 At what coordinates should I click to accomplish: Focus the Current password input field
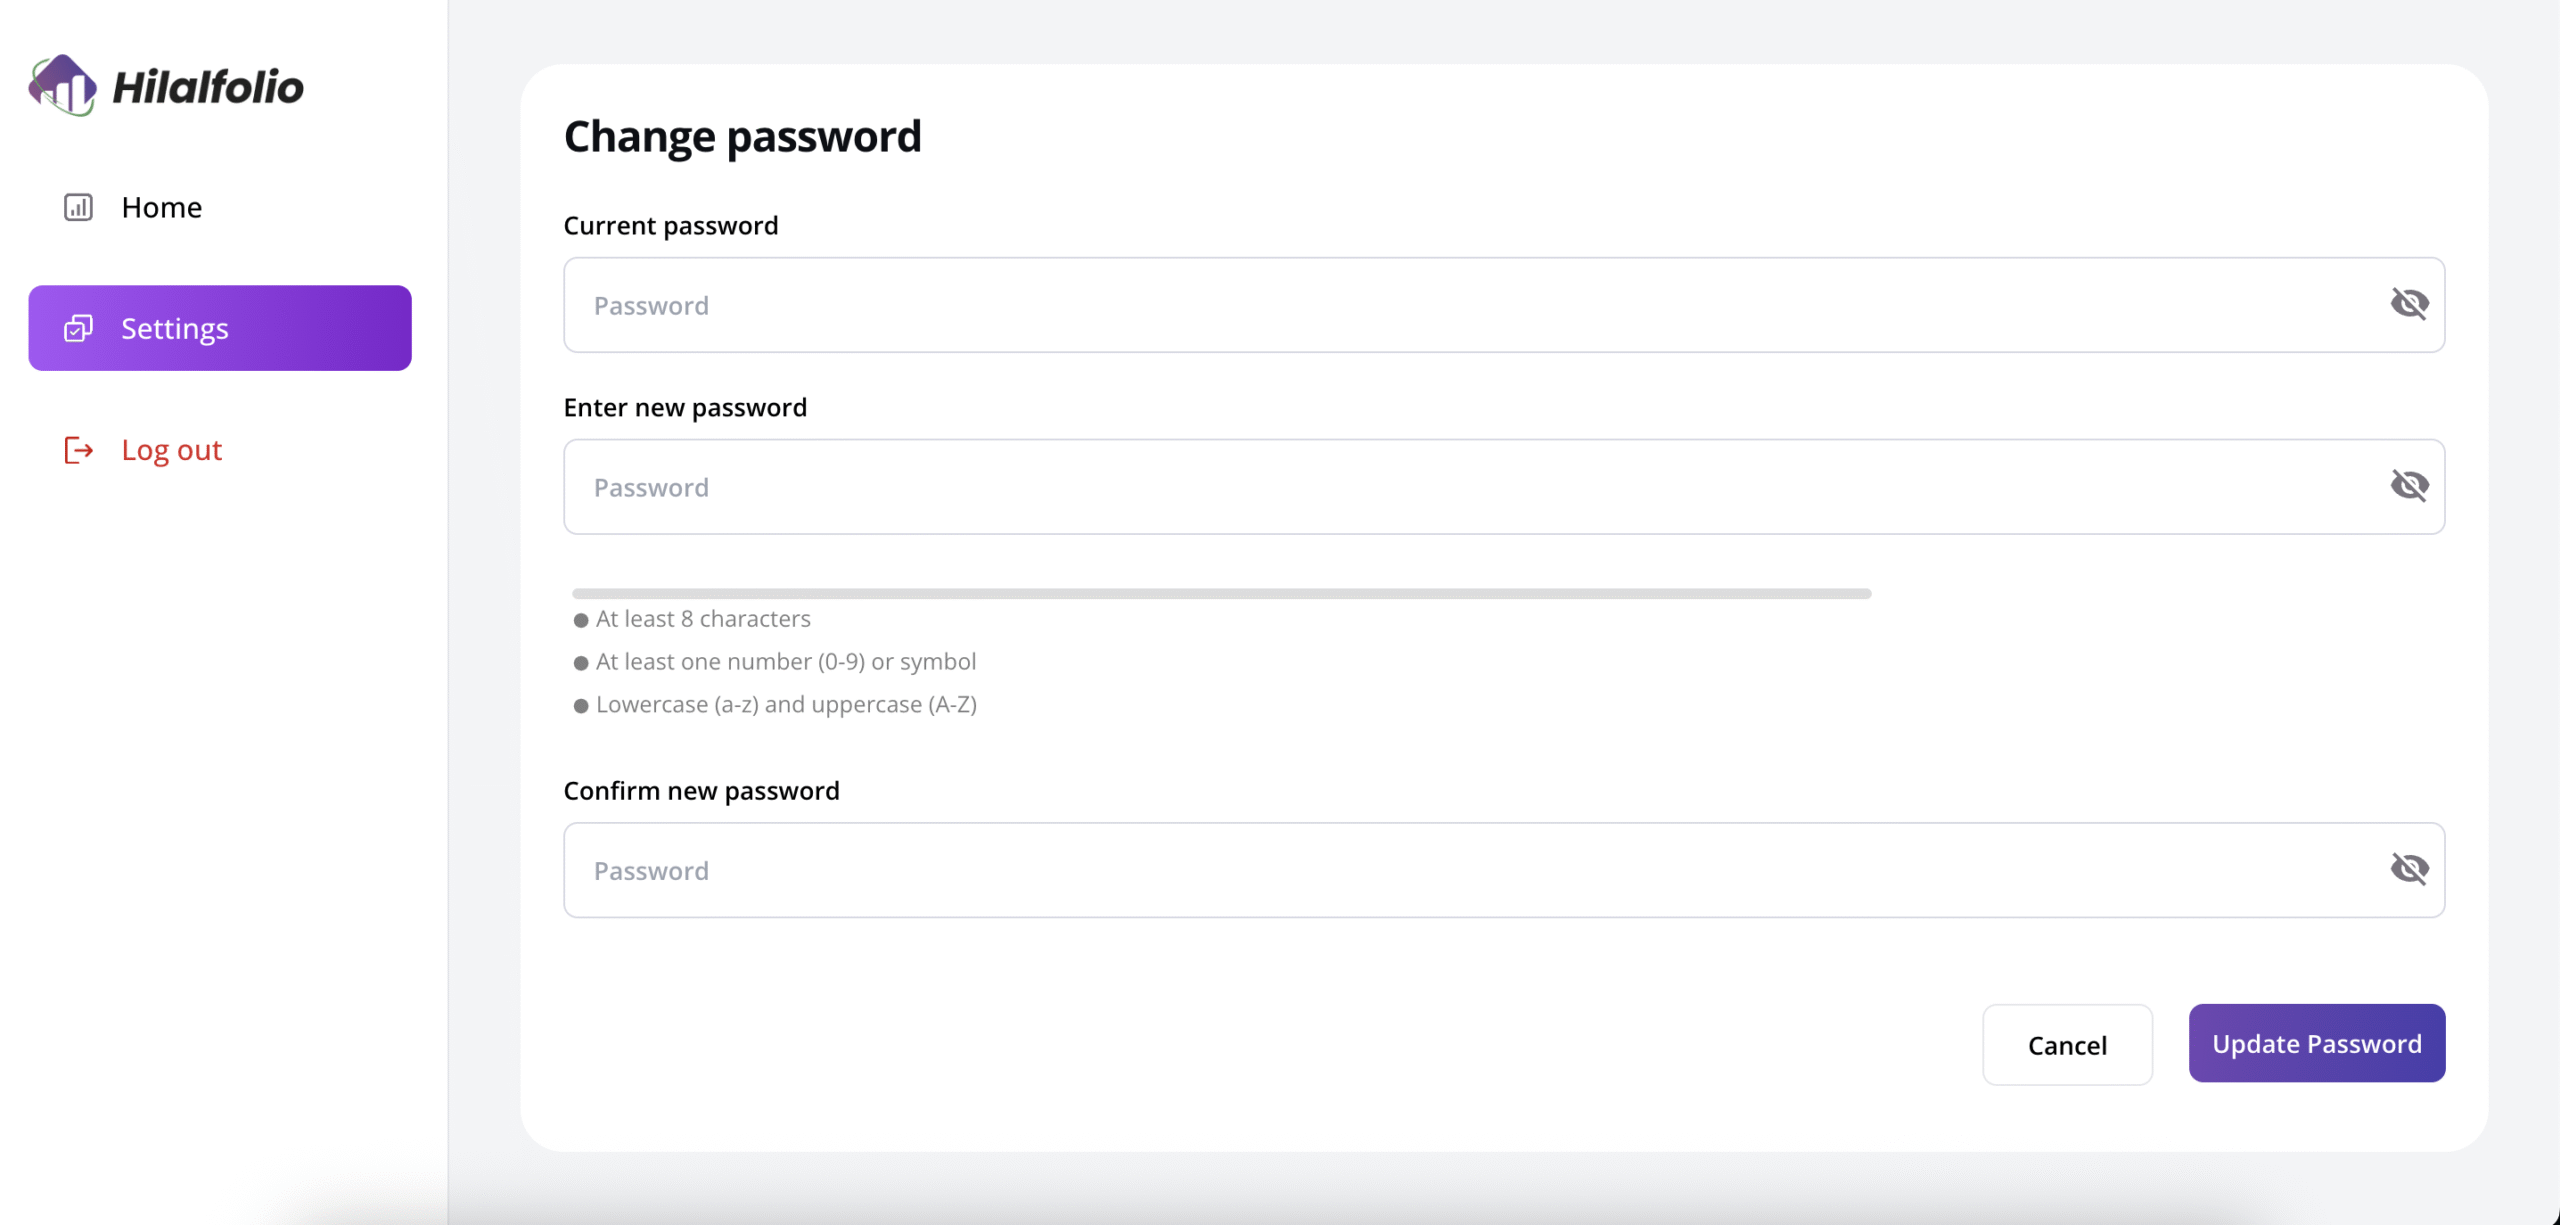pos(1504,305)
